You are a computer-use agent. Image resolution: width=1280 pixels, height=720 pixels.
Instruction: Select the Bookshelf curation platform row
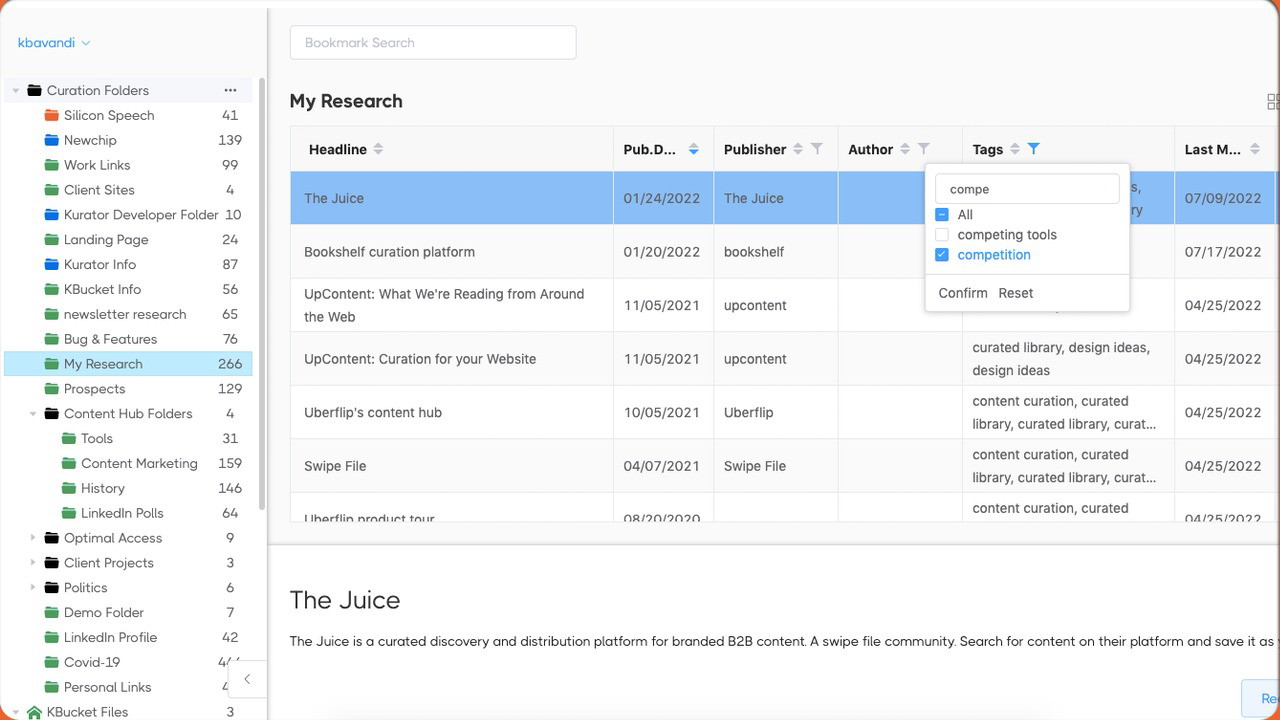[x=389, y=252]
